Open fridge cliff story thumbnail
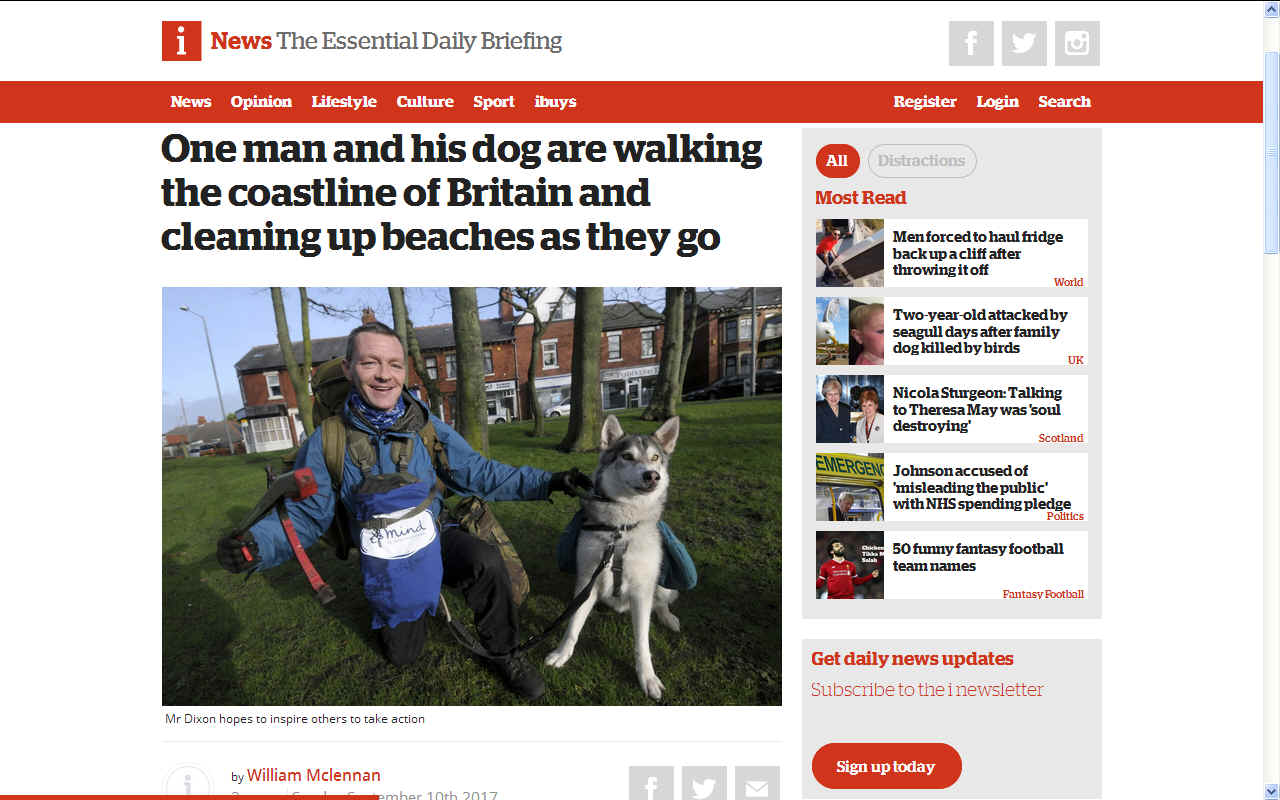This screenshot has width=1280, height=800. point(850,253)
